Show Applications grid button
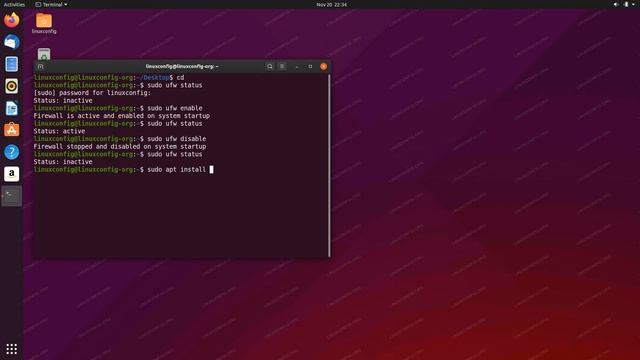Image resolution: width=640 pixels, height=360 pixels. click(x=11, y=349)
